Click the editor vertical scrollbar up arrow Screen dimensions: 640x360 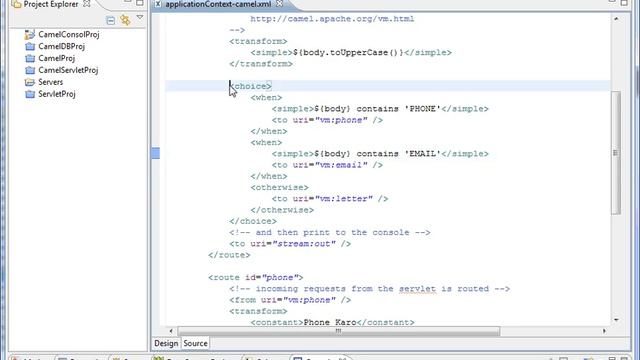[616, 19]
